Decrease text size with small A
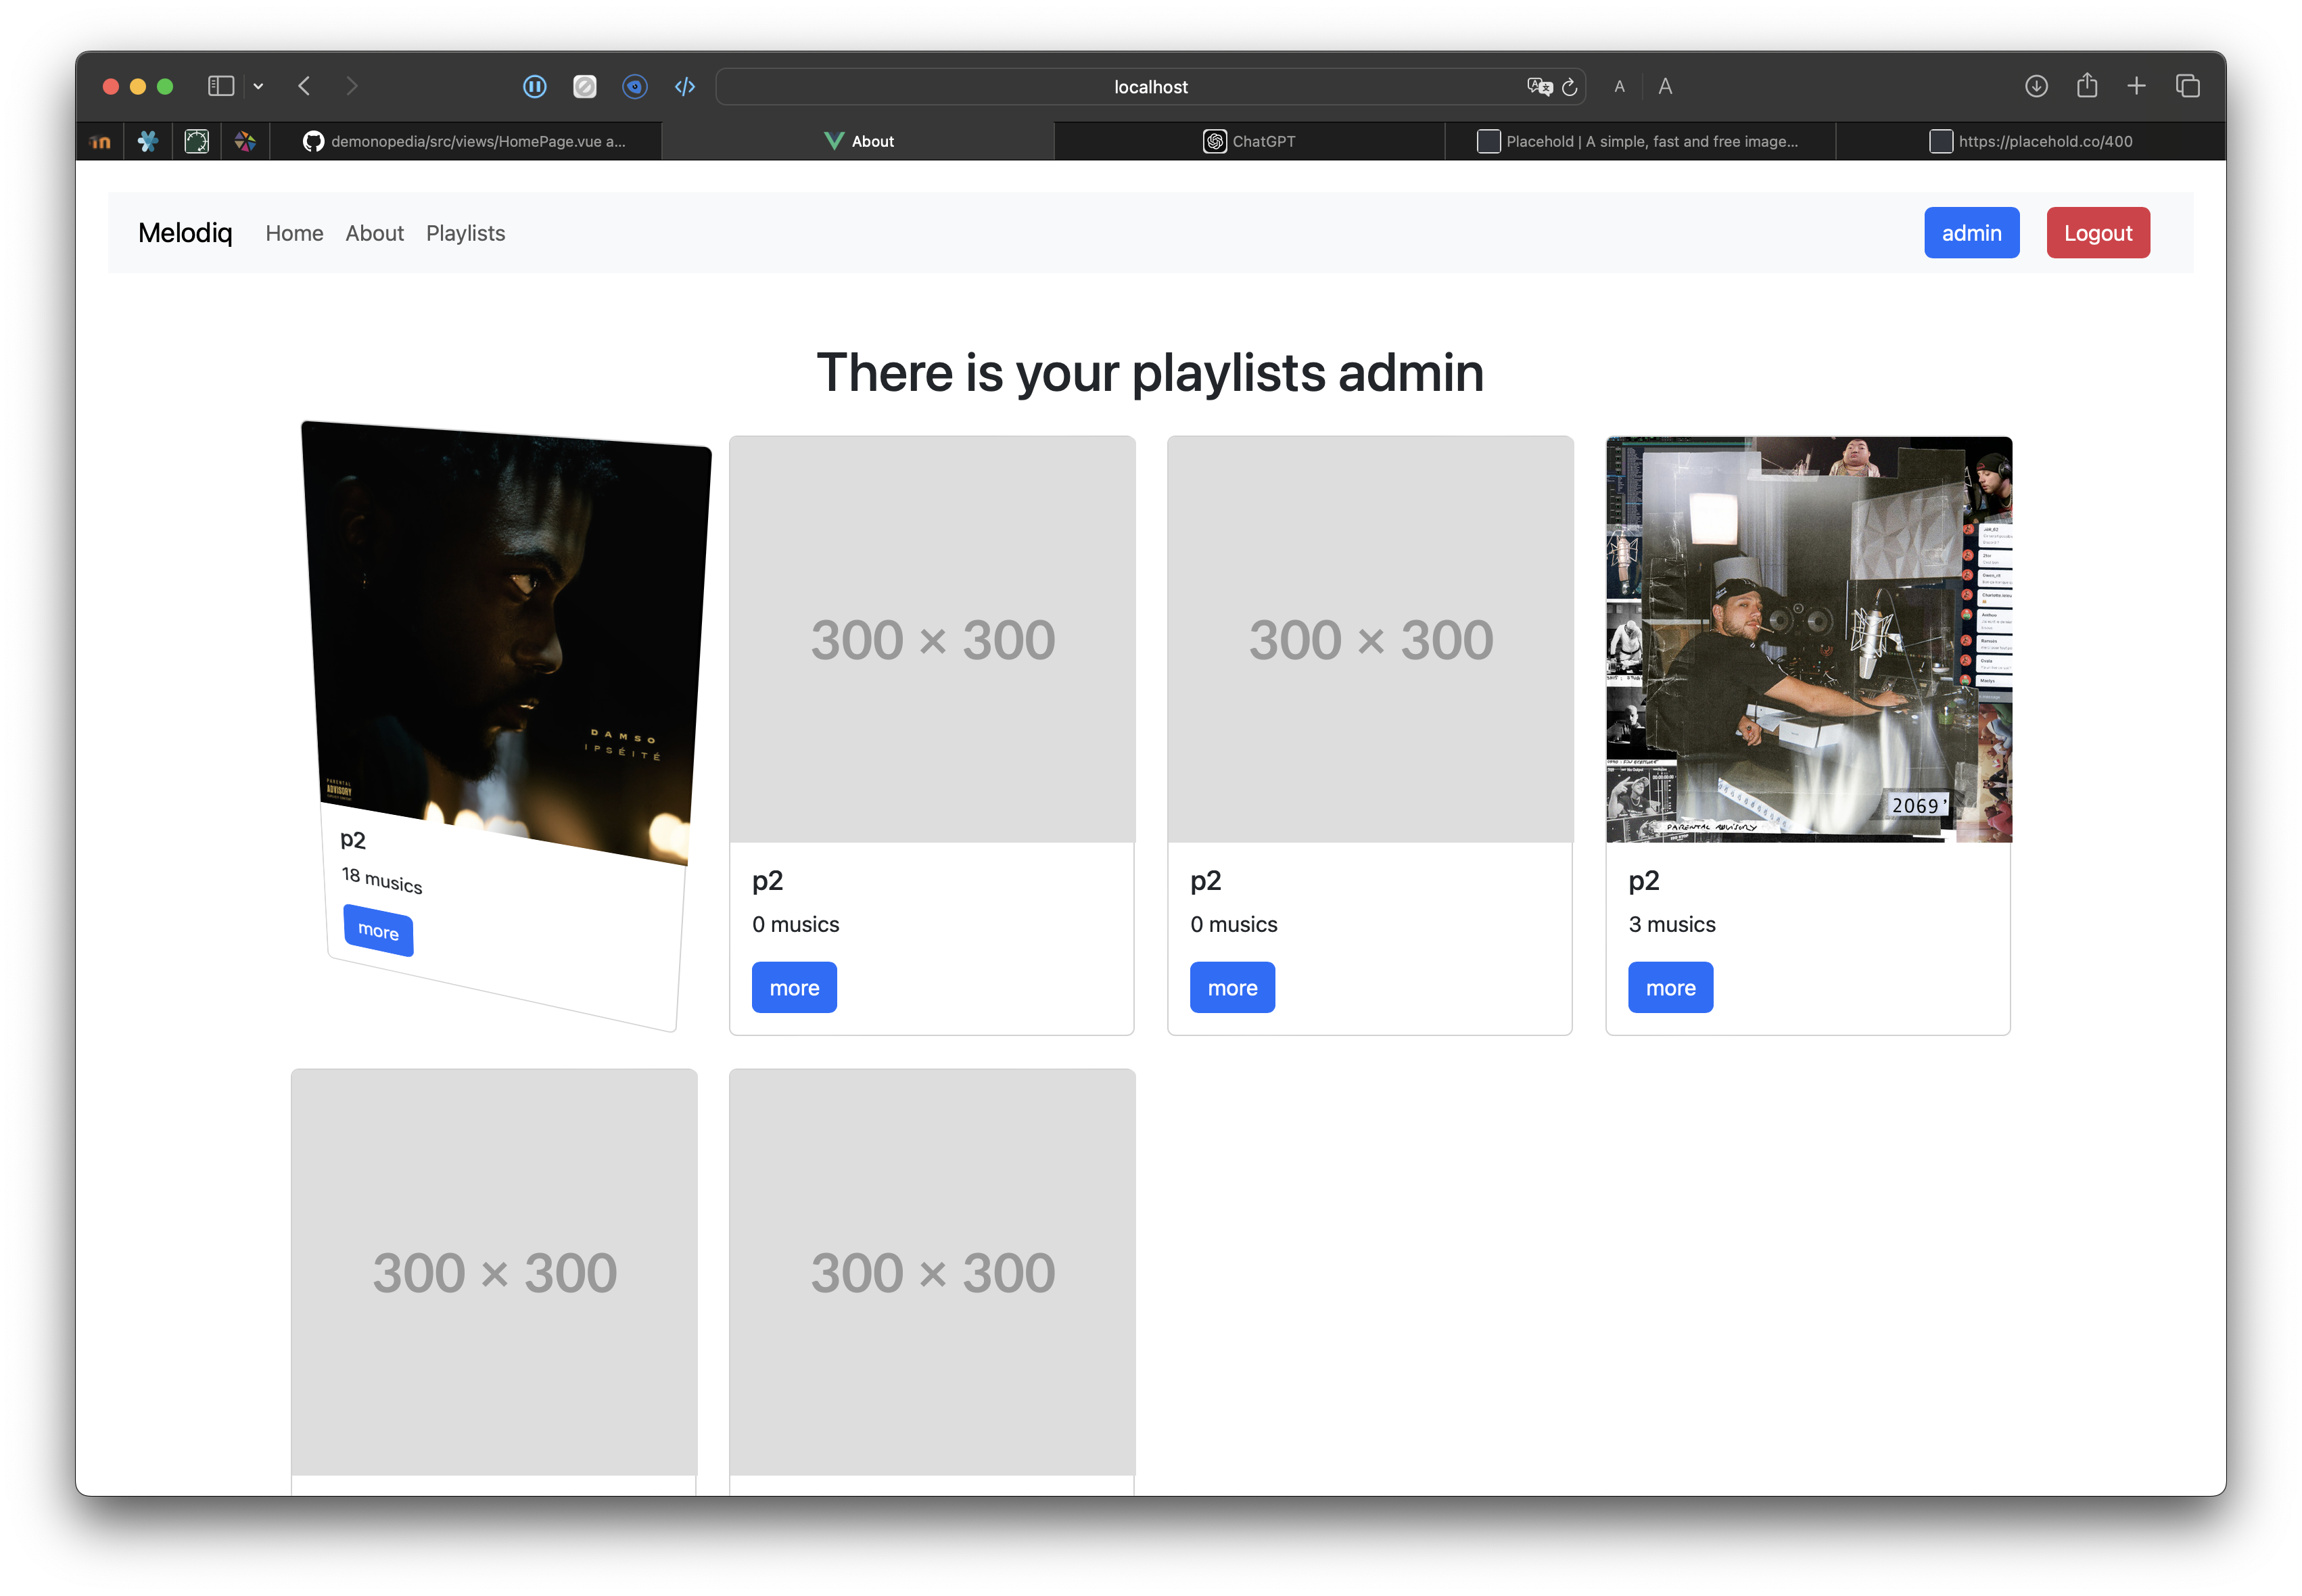Image resolution: width=2302 pixels, height=1596 pixels. click(x=1619, y=87)
